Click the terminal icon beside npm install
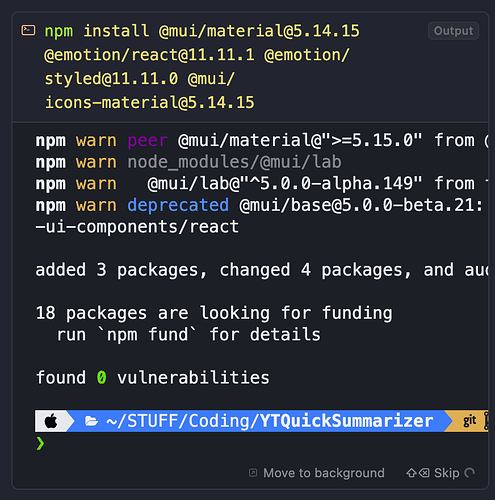 click(28, 30)
